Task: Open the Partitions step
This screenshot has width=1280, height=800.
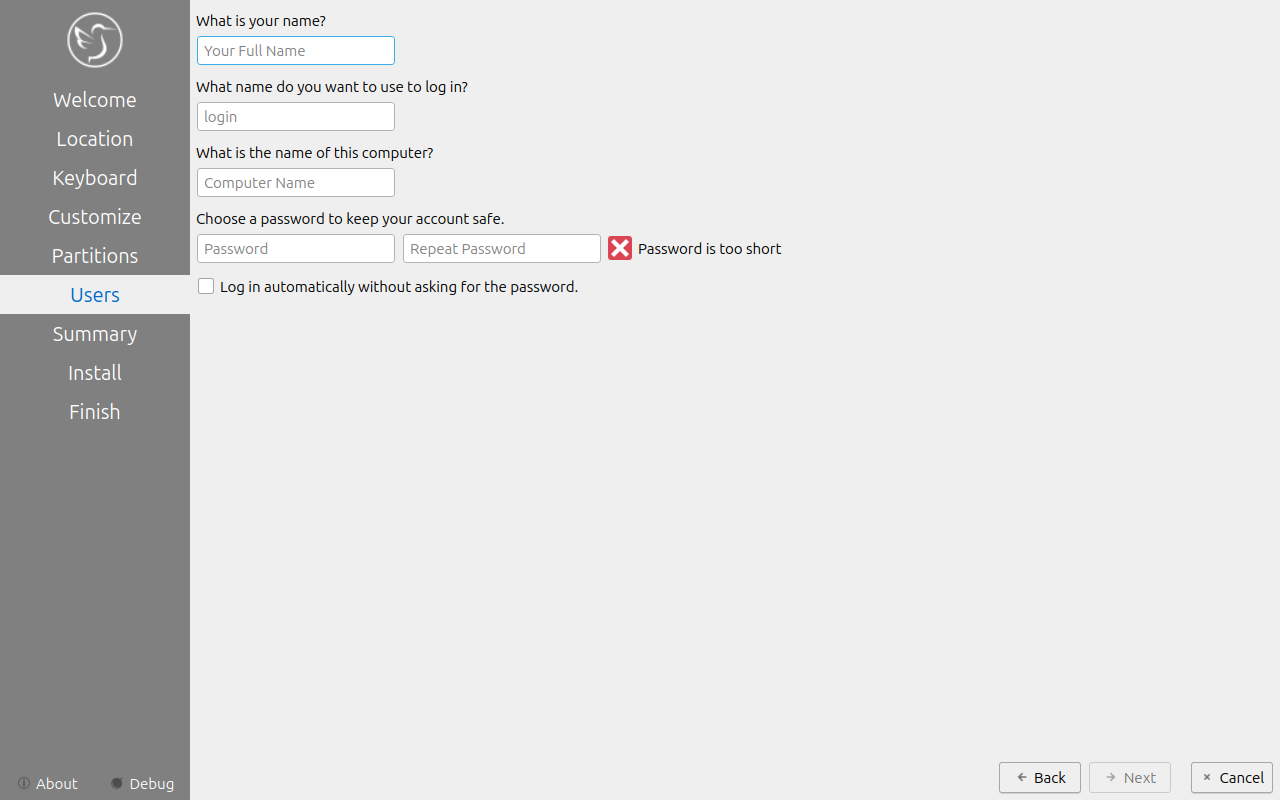Action: pos(95,256)
